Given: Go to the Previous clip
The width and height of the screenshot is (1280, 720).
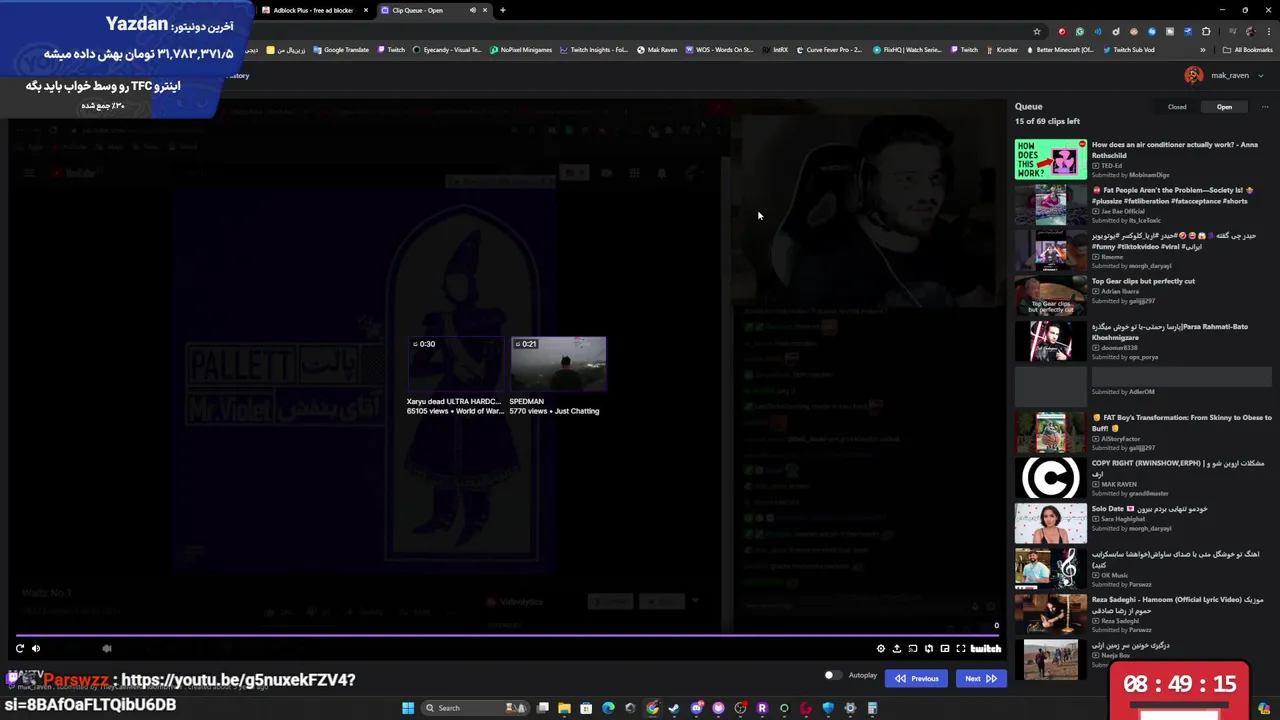Looking at the screenshot, I should coord(917,678).
